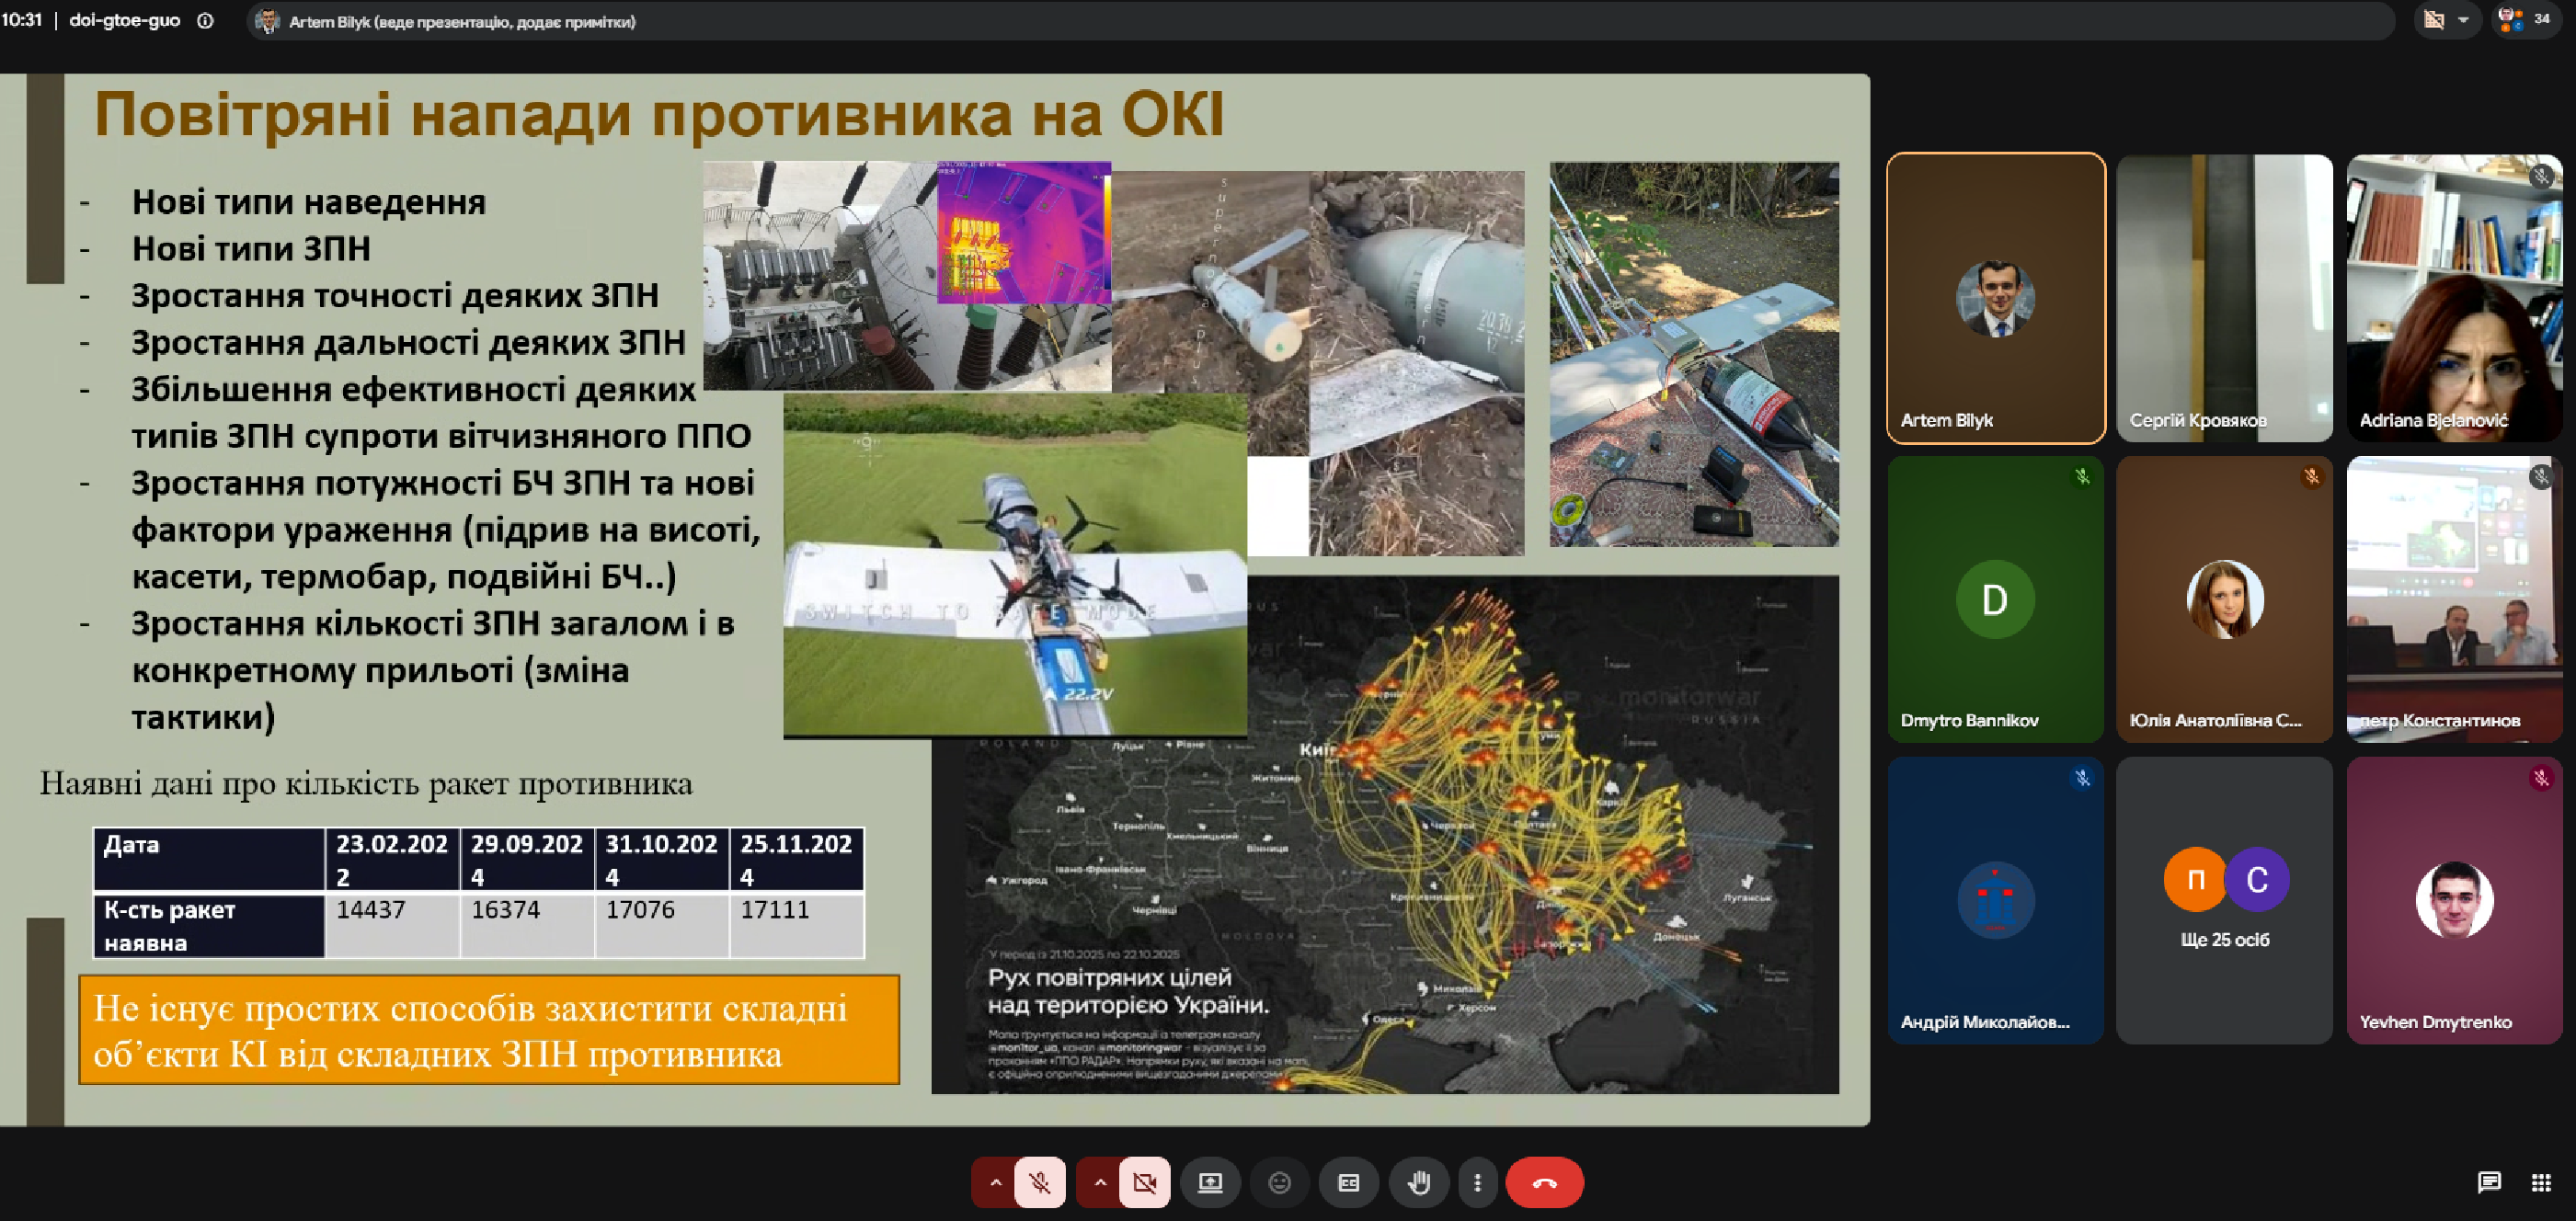Open the chat panel icon

click(2489, 1183)
